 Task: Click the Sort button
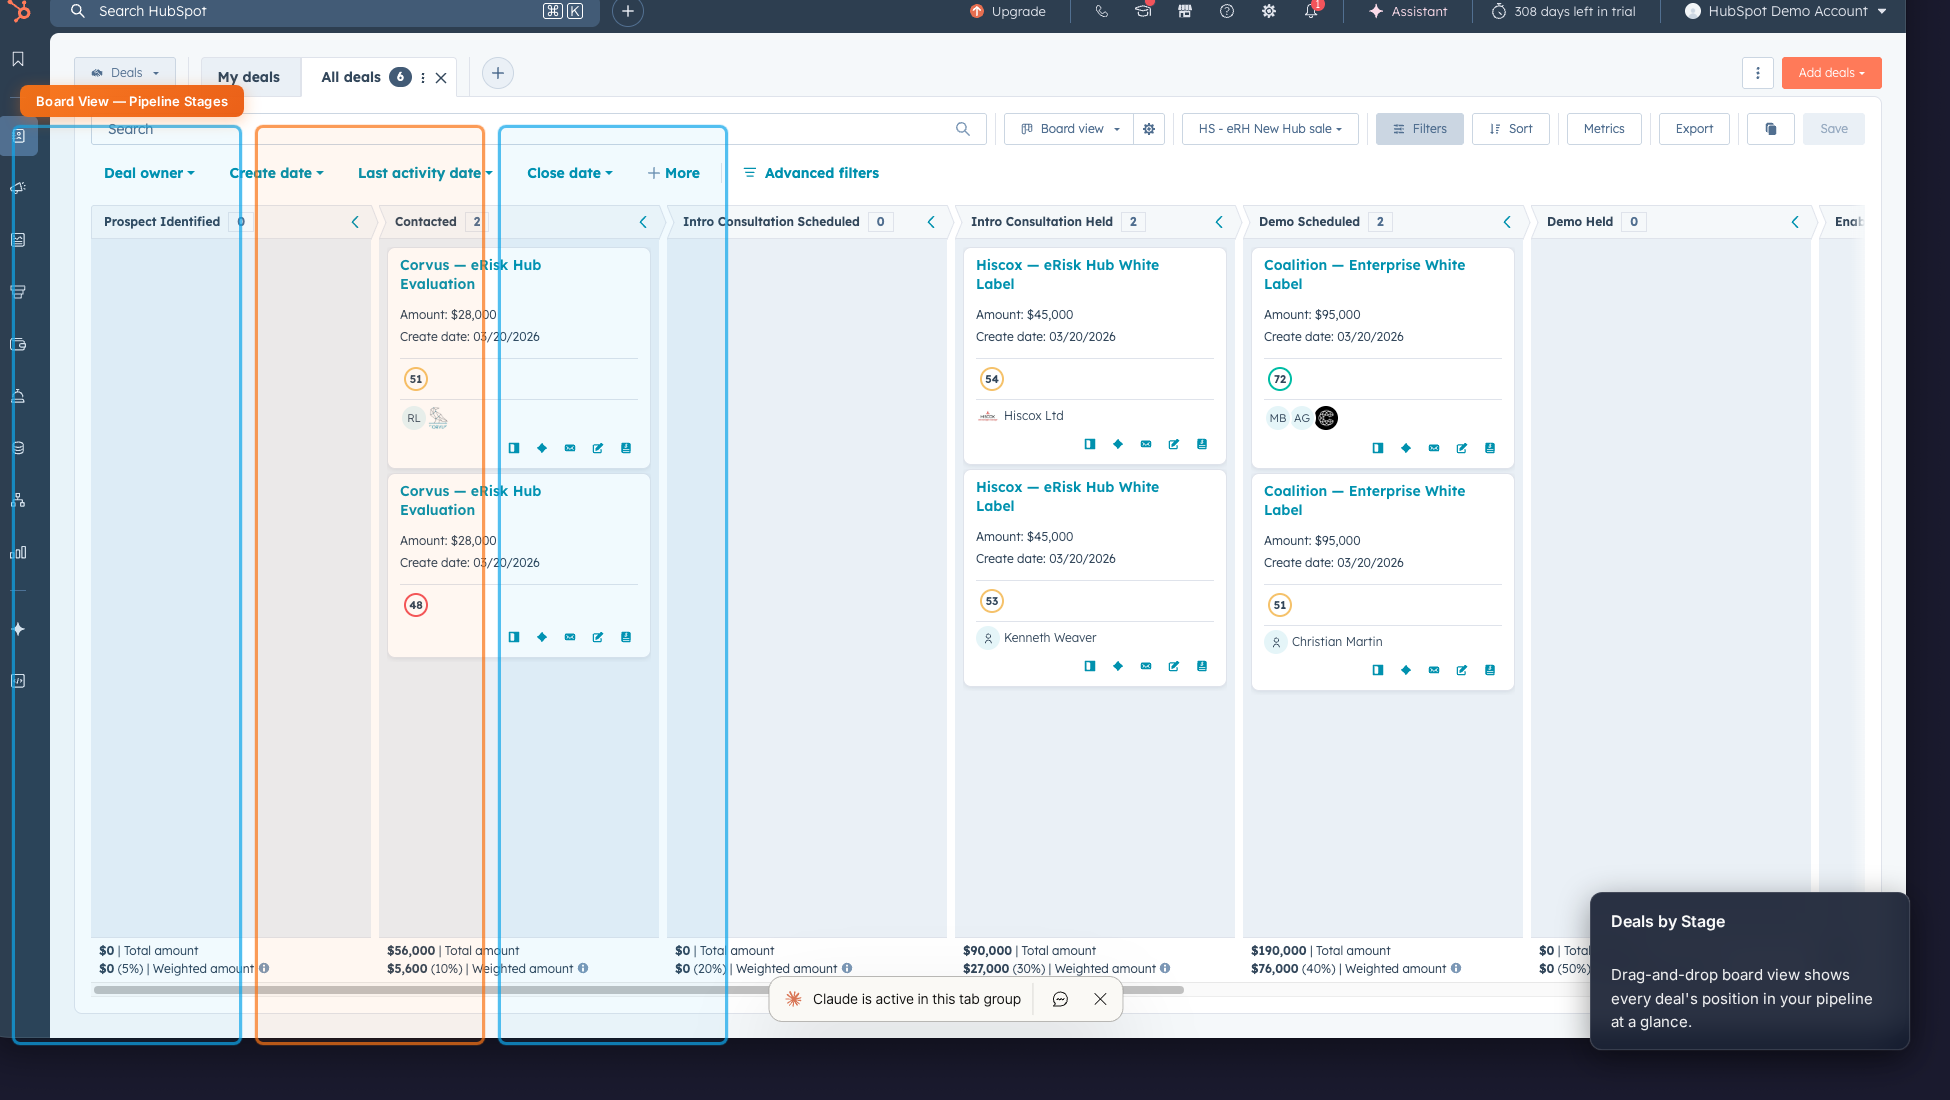1511,129
